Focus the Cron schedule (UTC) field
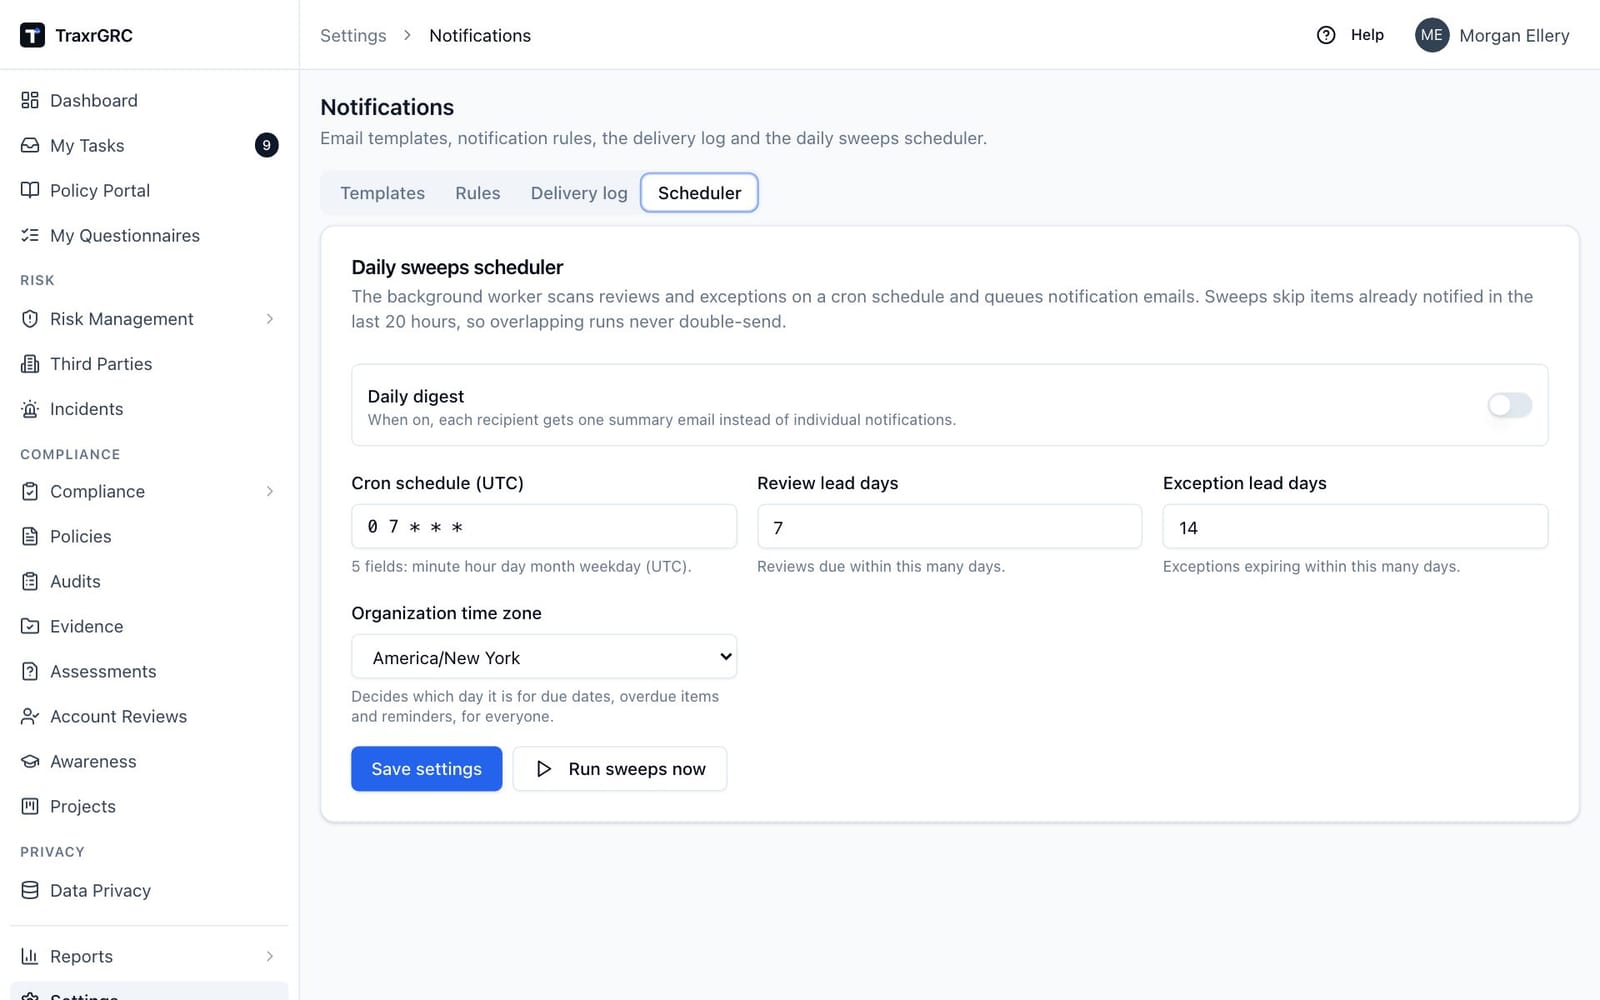 544,526
